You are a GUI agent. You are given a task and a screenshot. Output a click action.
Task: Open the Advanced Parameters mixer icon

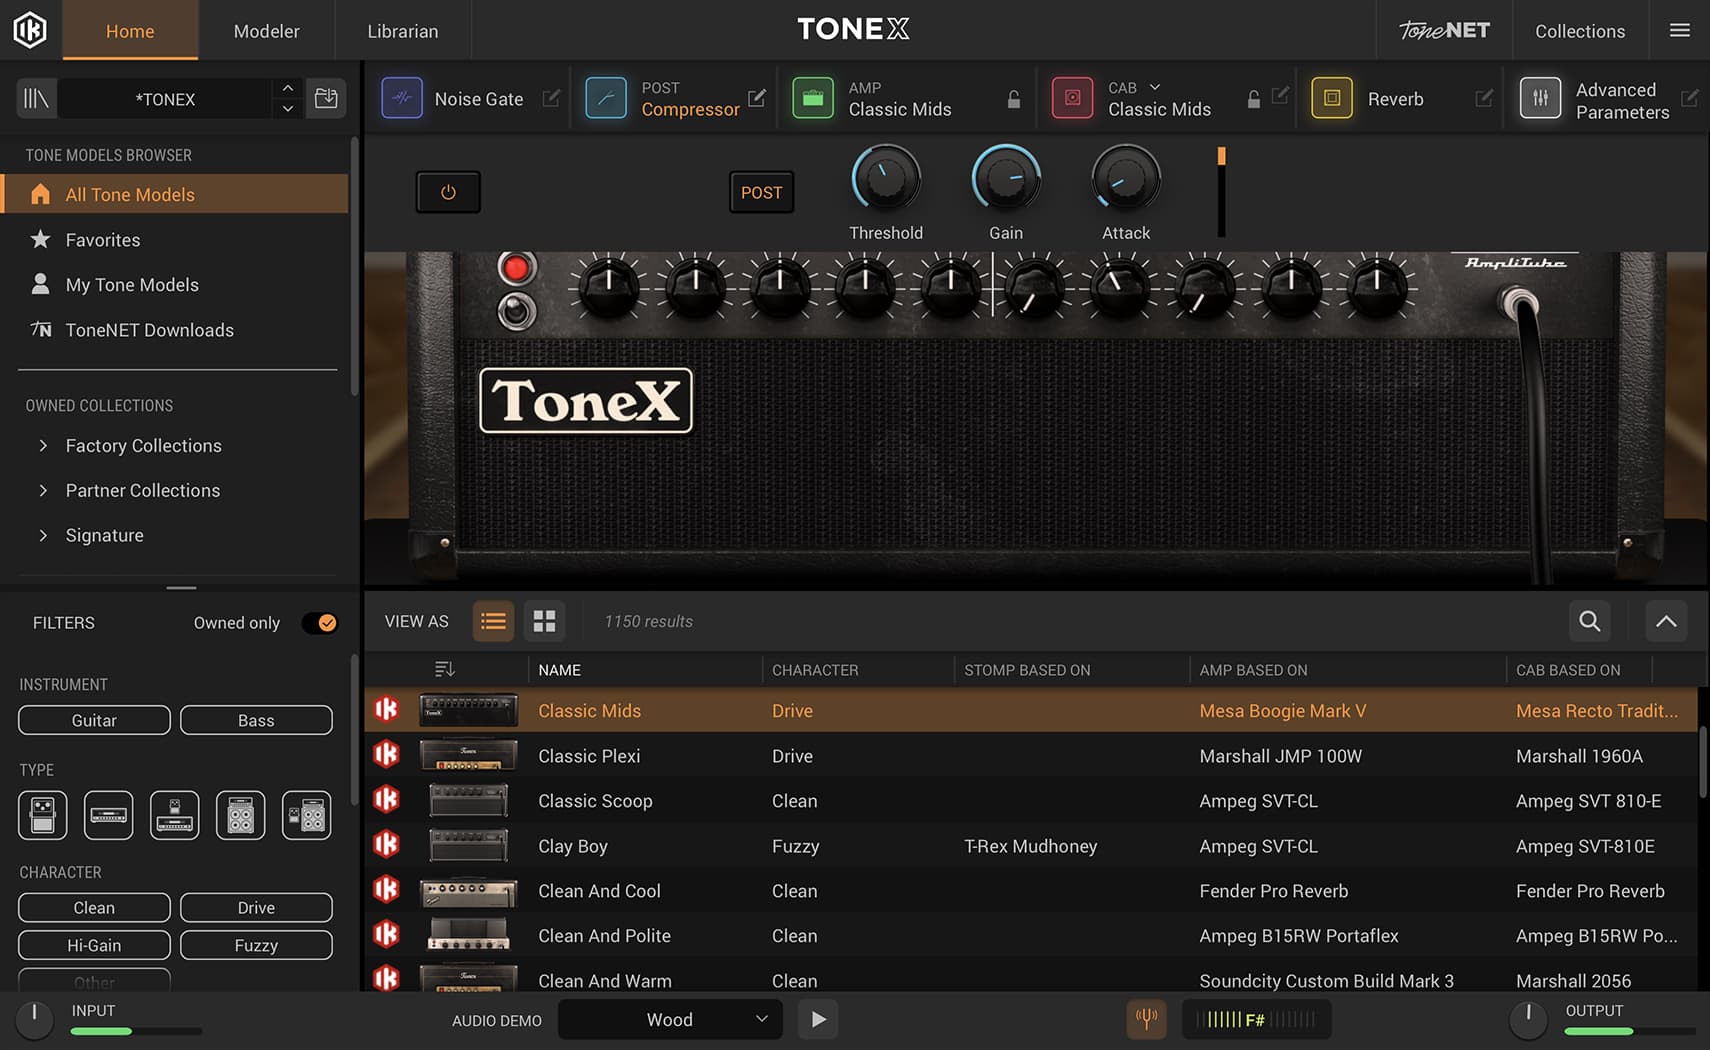(1540, 99)
